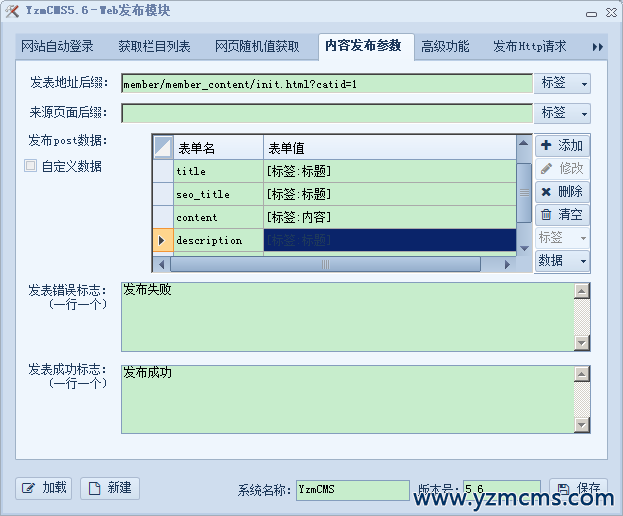Click the row pointer arrow of description row
This screenshot has width=623, height=516.
(x=163, y=240)
